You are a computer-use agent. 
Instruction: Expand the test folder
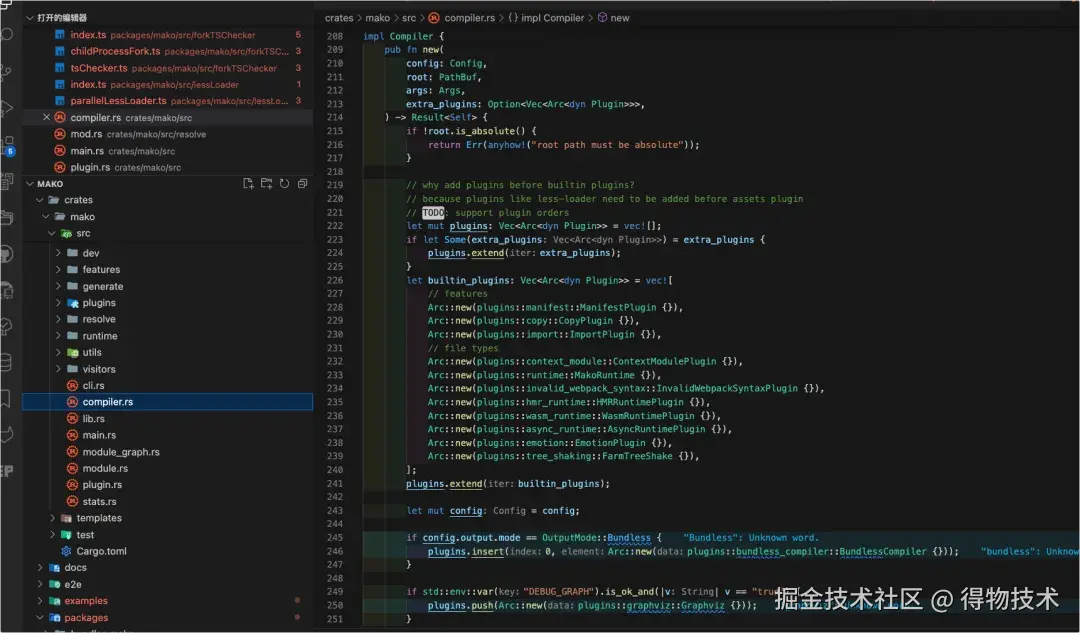point(52,535)
